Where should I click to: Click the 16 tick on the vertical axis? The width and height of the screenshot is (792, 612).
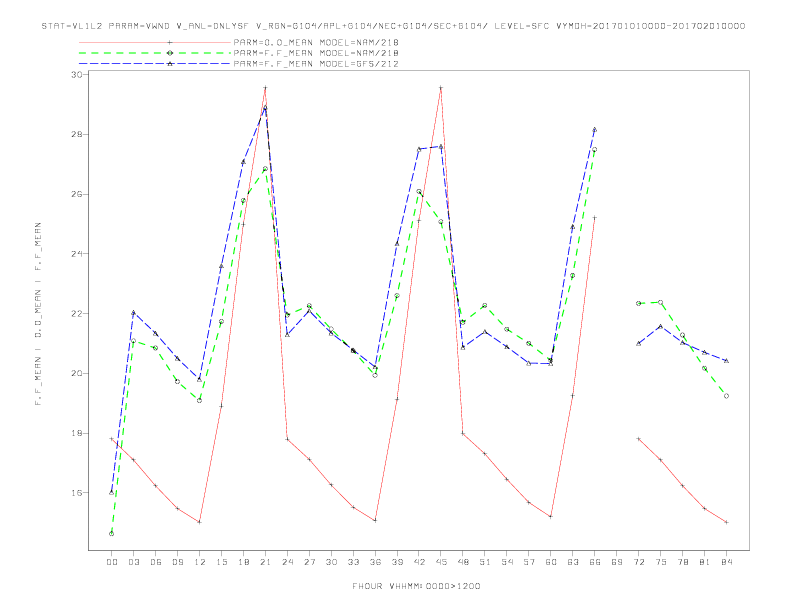(x=77, y=493)
